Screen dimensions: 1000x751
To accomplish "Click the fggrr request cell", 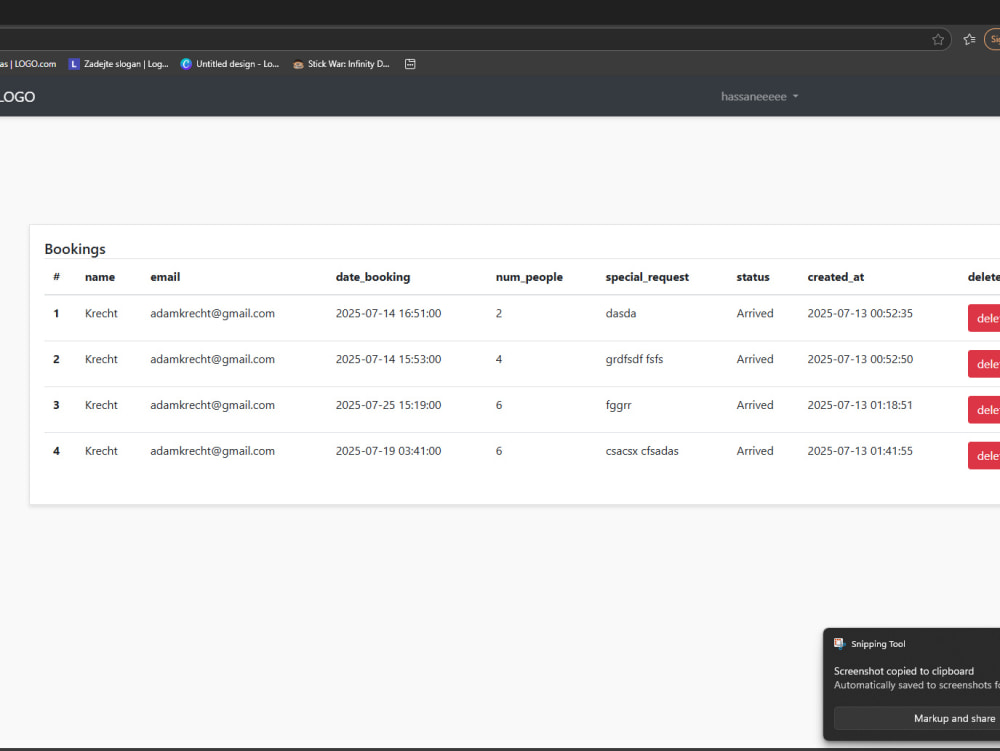I will tap(618, 405).
